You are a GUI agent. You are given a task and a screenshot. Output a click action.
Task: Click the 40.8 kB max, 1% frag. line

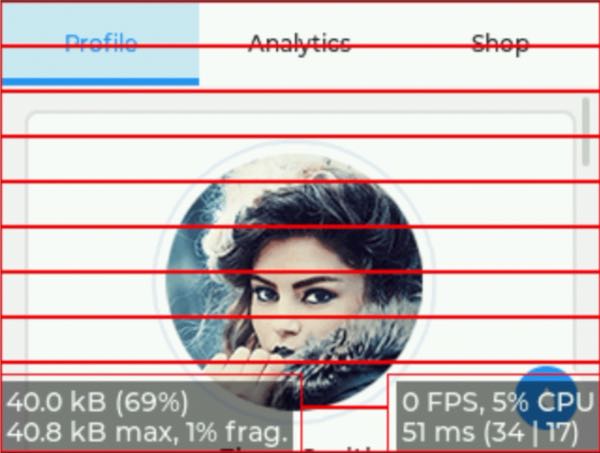click(x=147, y=432)
